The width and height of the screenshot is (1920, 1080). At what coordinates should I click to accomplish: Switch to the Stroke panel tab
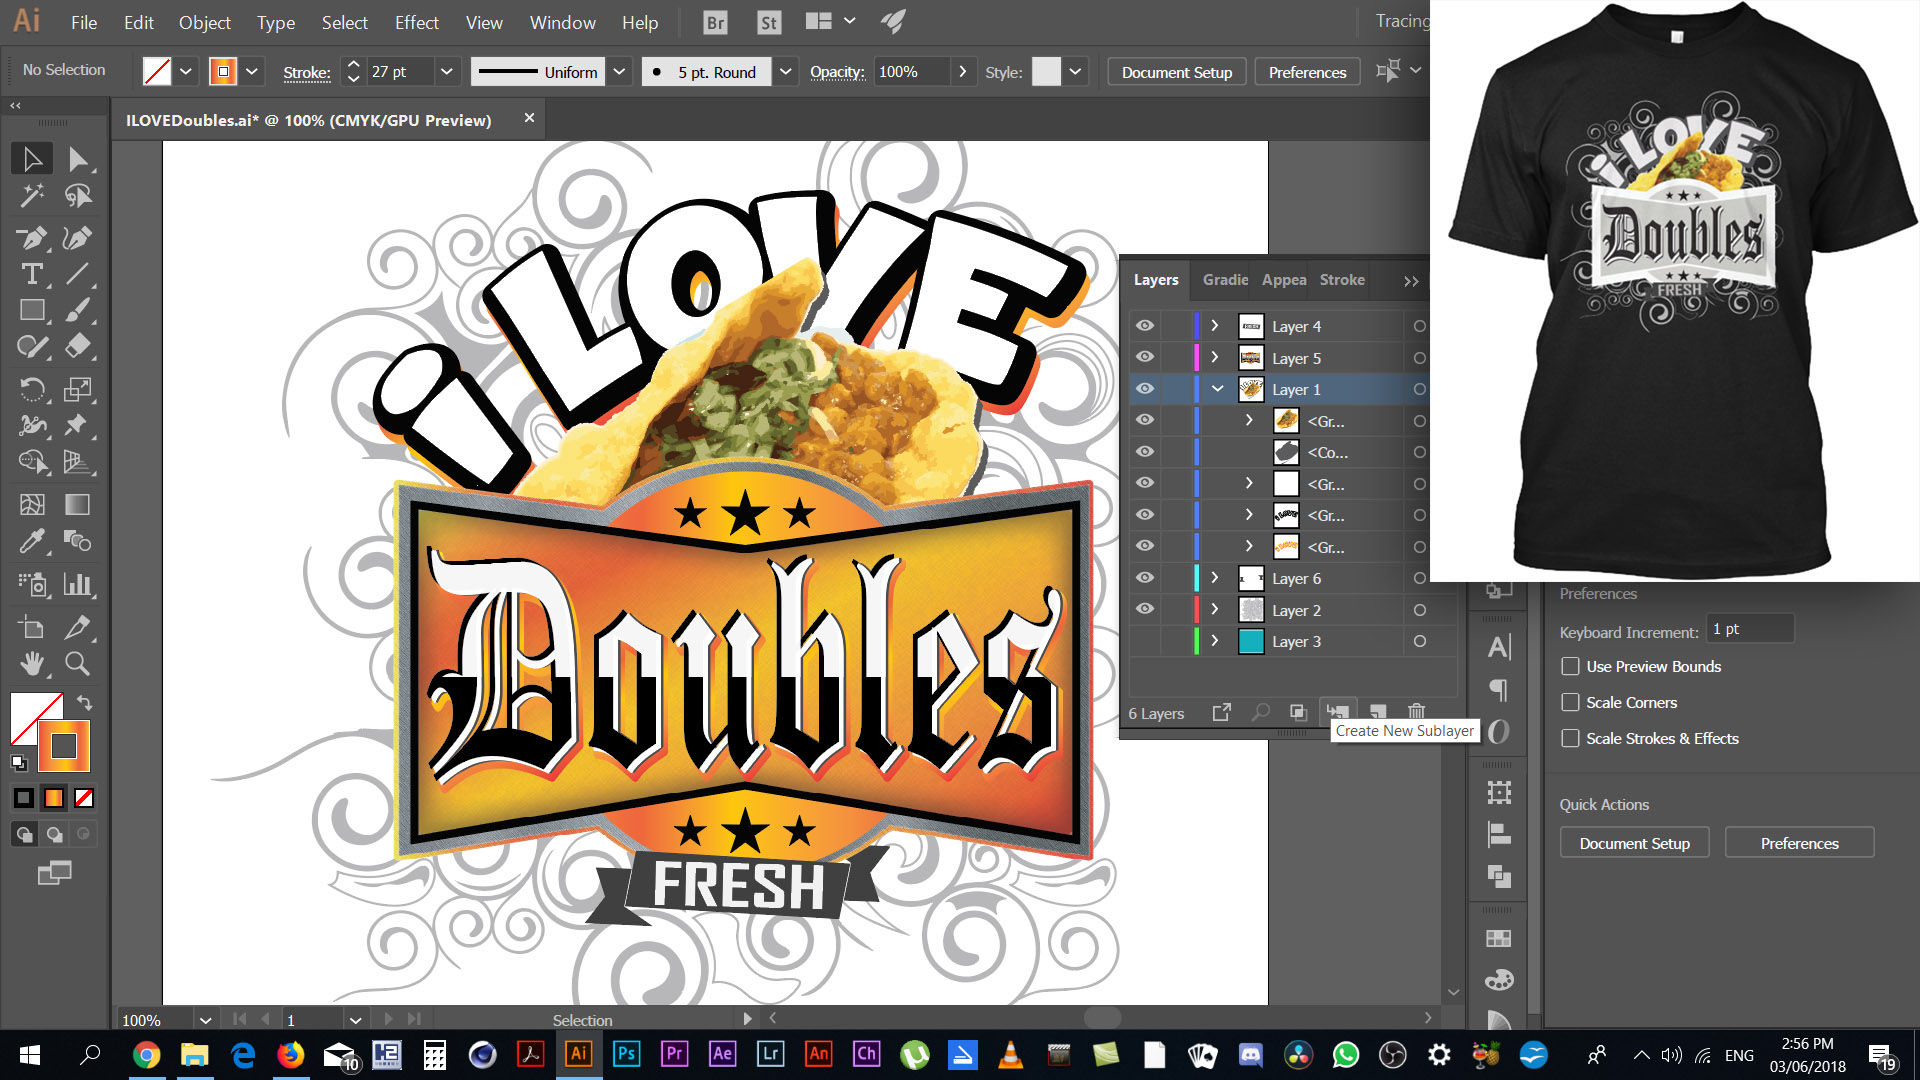tap(1341, 280)
